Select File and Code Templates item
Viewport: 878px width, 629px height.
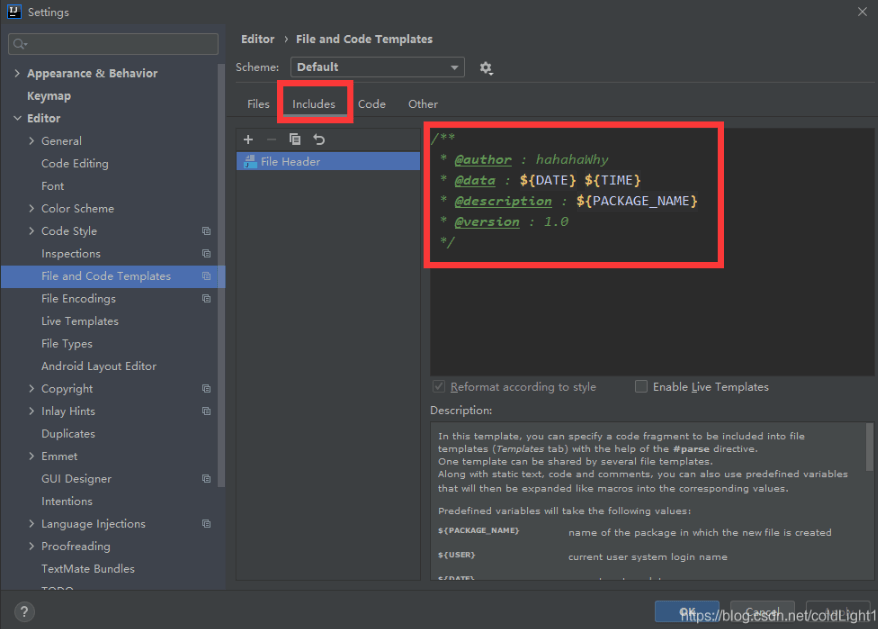pos(113,276)
